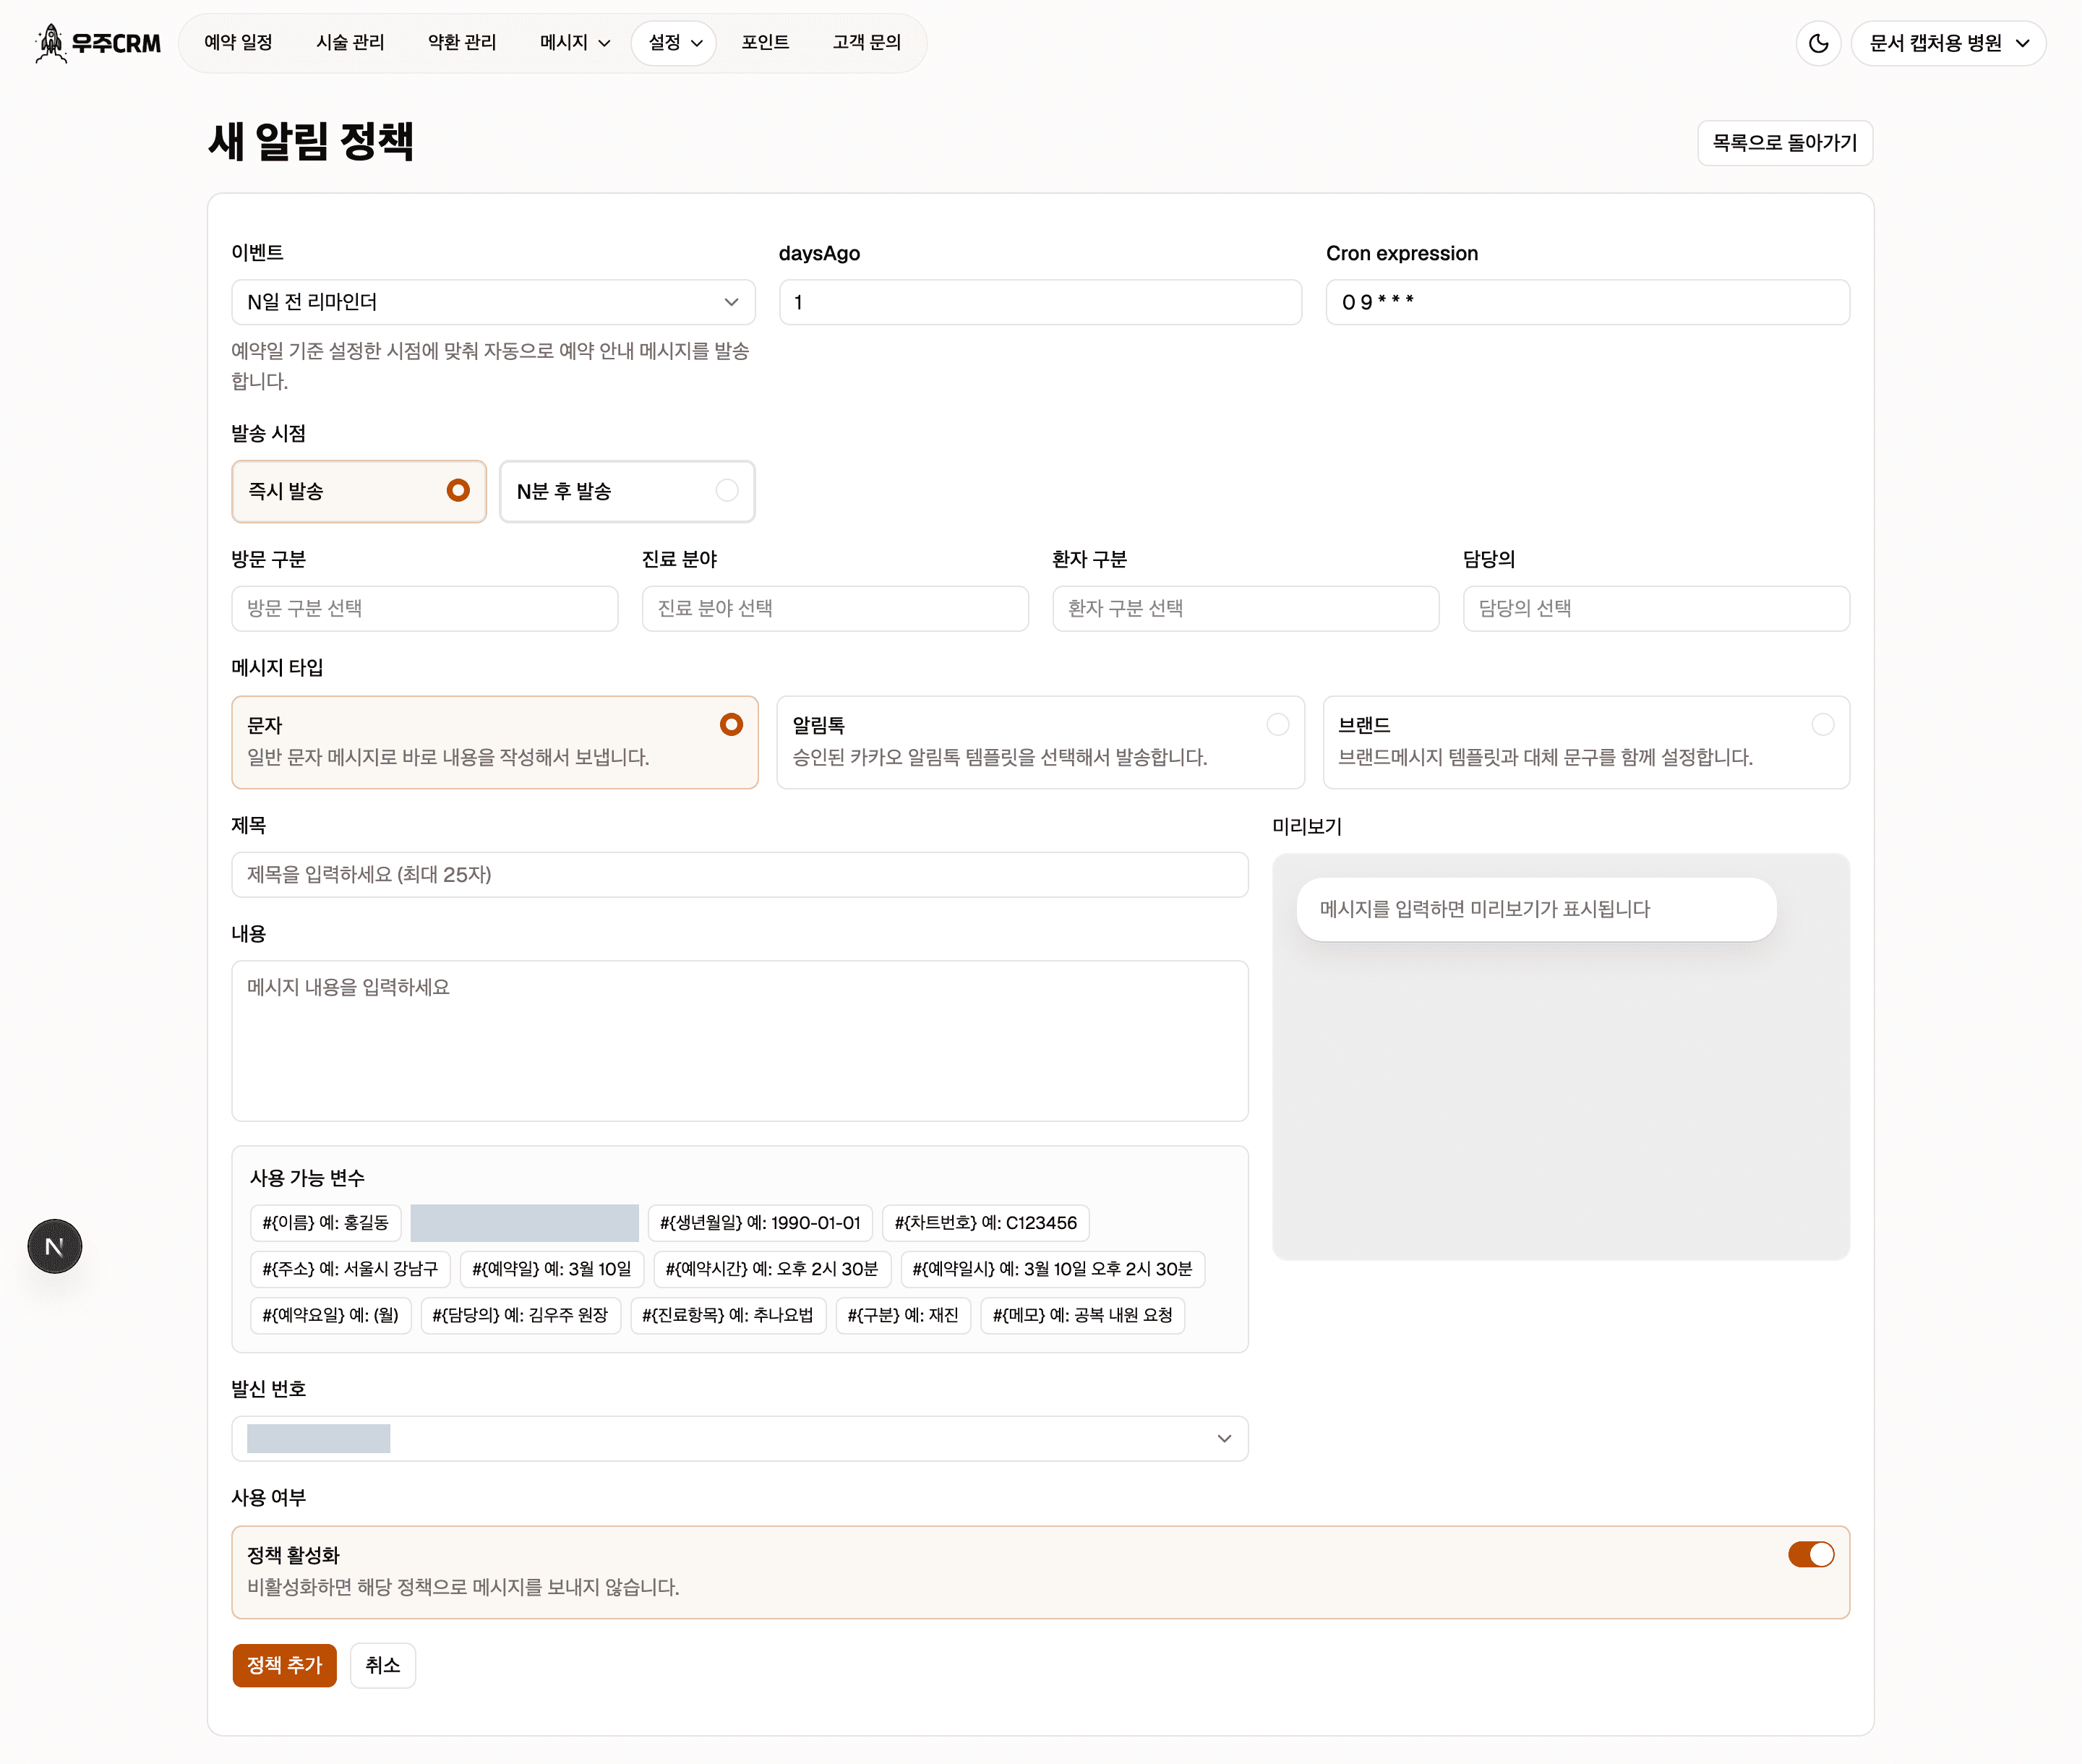Insert #{예약일} 예: 3월 10일 variable chip
This screenshot has width=2082, height=1764.
(552, 1269)
